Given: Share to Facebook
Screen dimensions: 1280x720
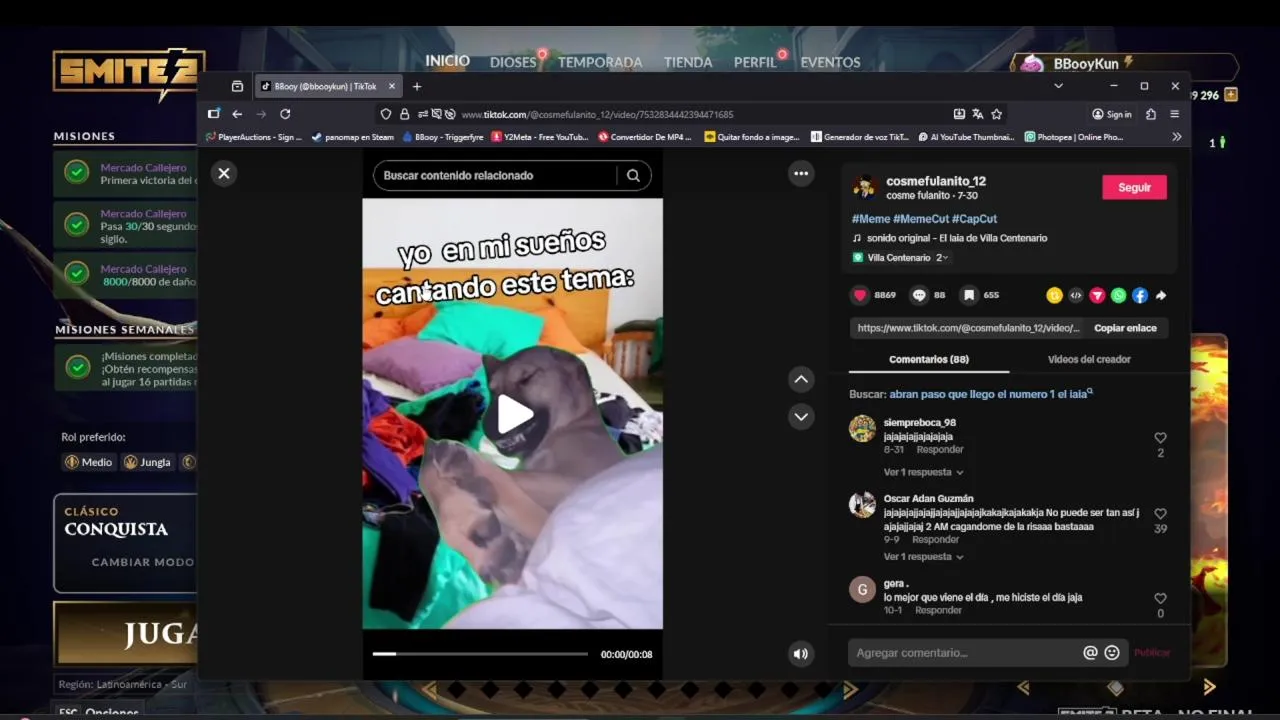Looking at the screenshot, I should point(1140,295).
